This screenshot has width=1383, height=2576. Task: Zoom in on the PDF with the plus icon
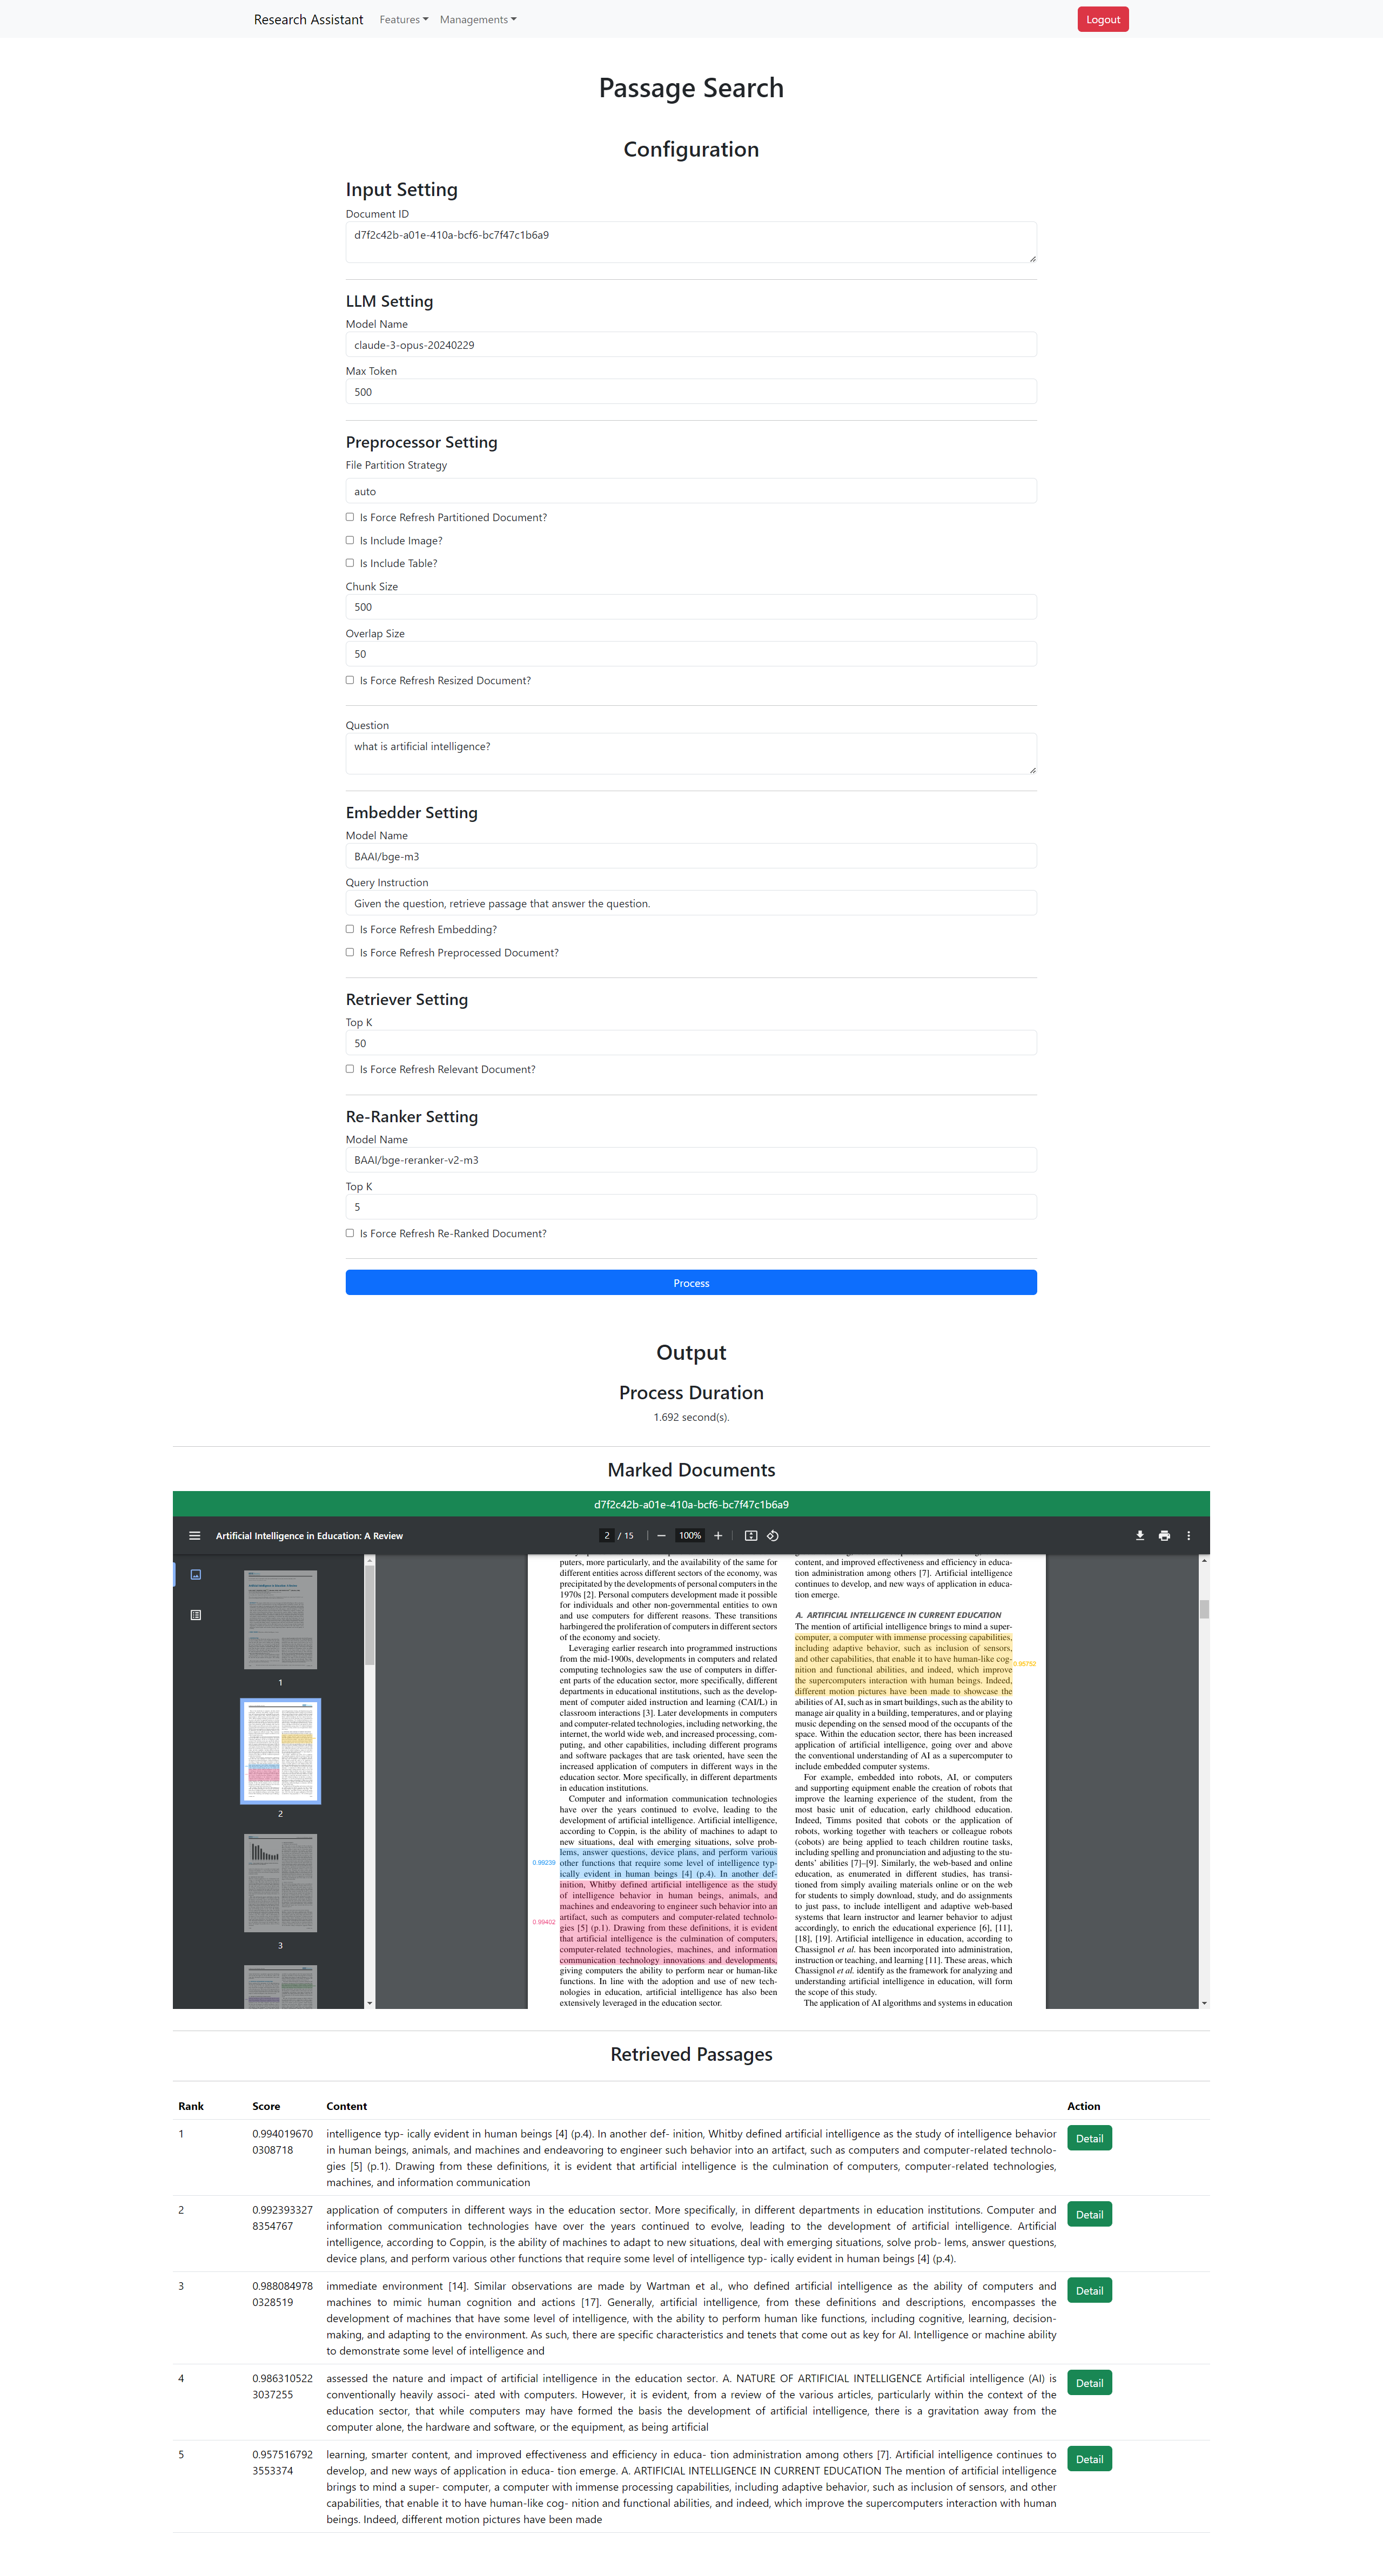(718, 1535)
